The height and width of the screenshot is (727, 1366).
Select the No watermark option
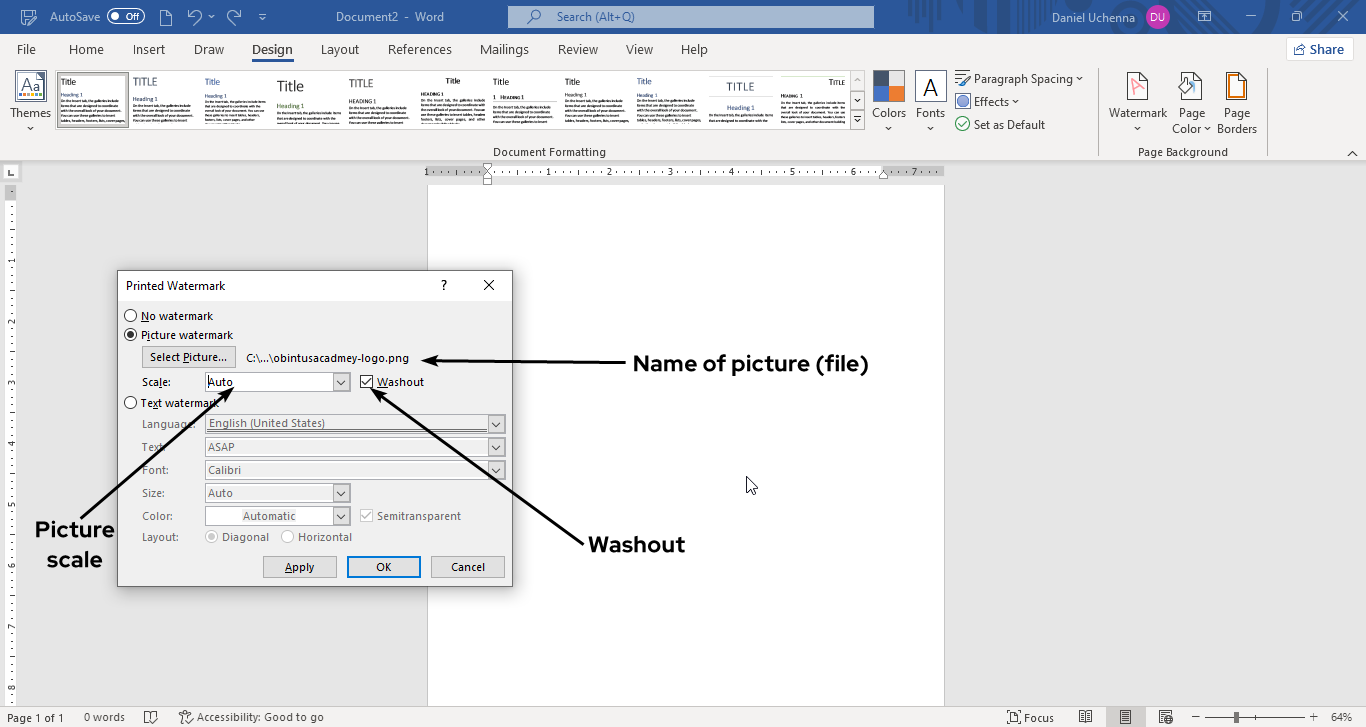[x=130, y=315]
